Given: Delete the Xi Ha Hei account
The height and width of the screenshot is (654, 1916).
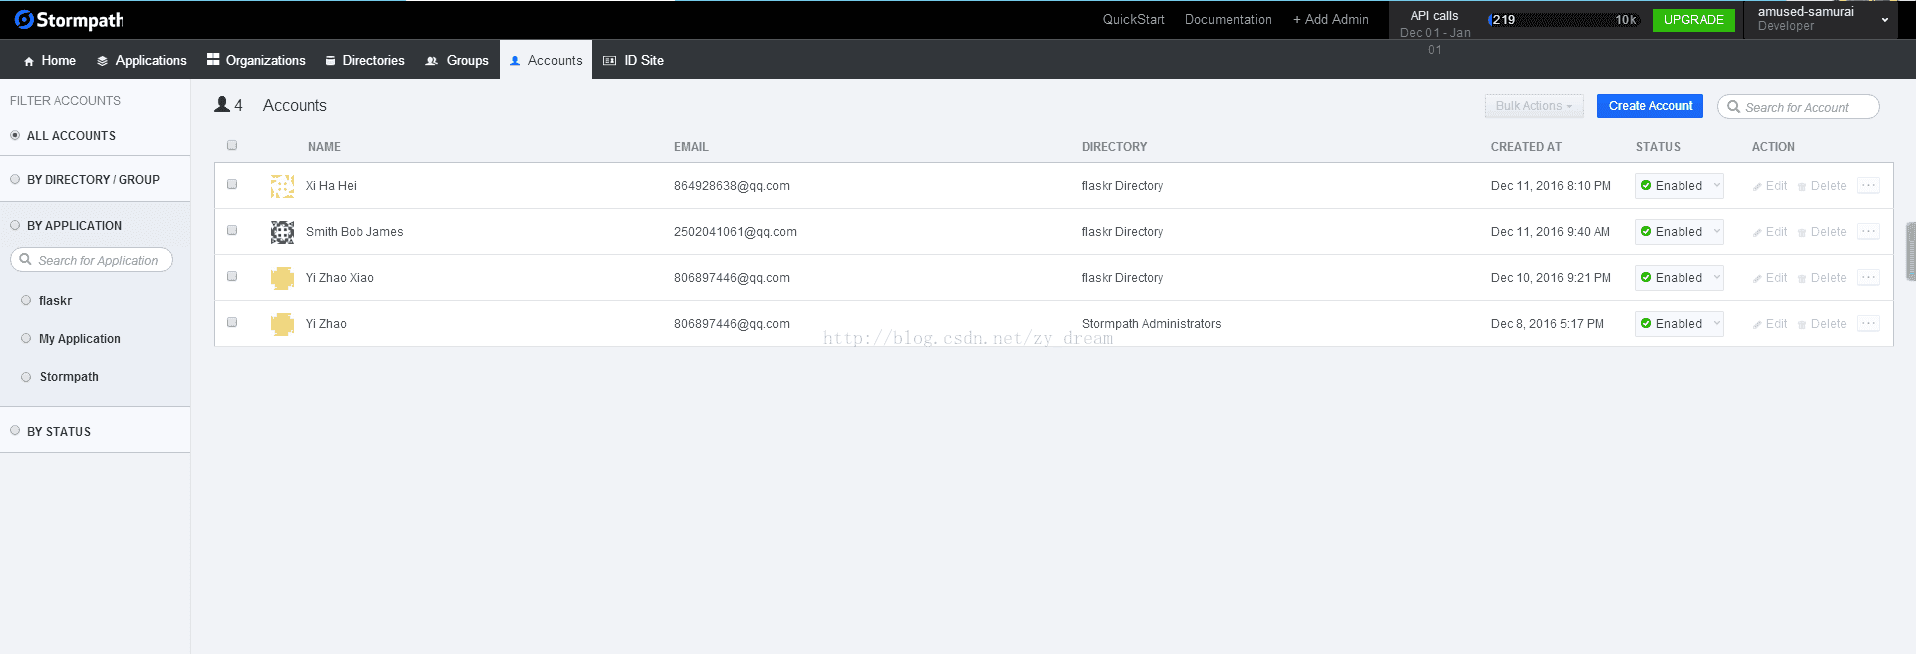Looking at the screenshot, I should point(1822,186).
